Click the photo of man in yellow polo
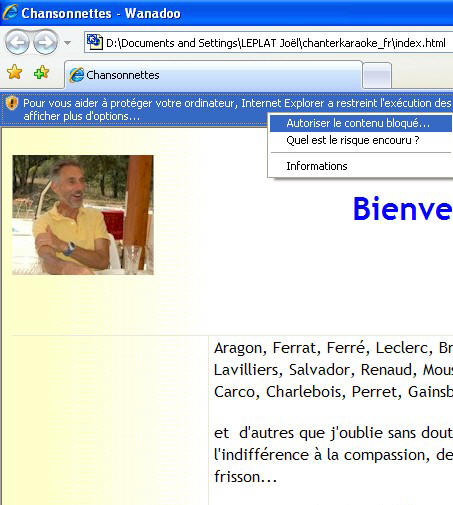The height and width of the screenshot is (505, 453). coord(83,215)
